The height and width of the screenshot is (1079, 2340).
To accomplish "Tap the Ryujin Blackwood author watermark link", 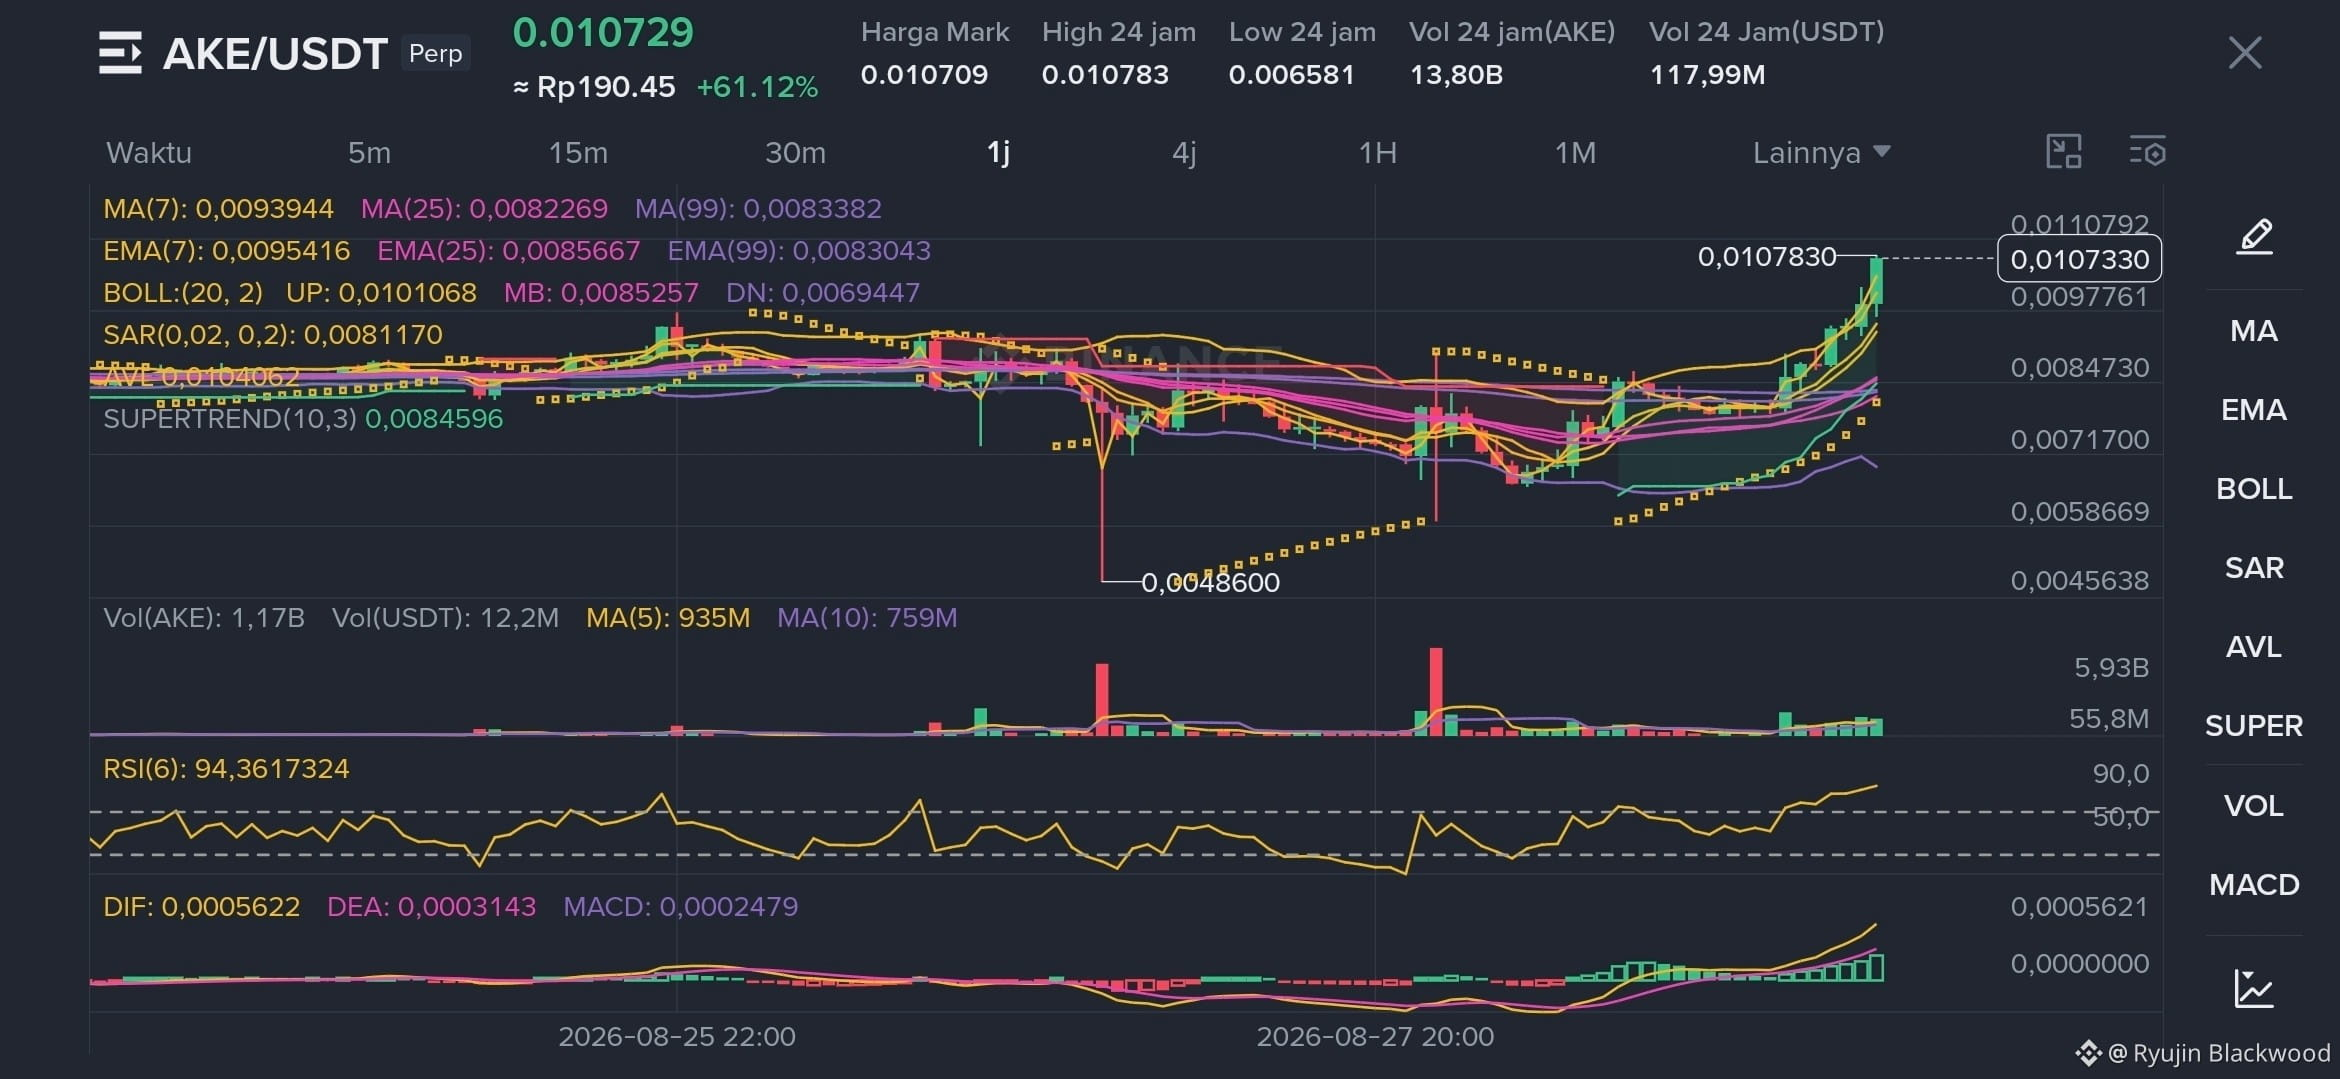I will pyautogui.click(x=2203, y=1053).
